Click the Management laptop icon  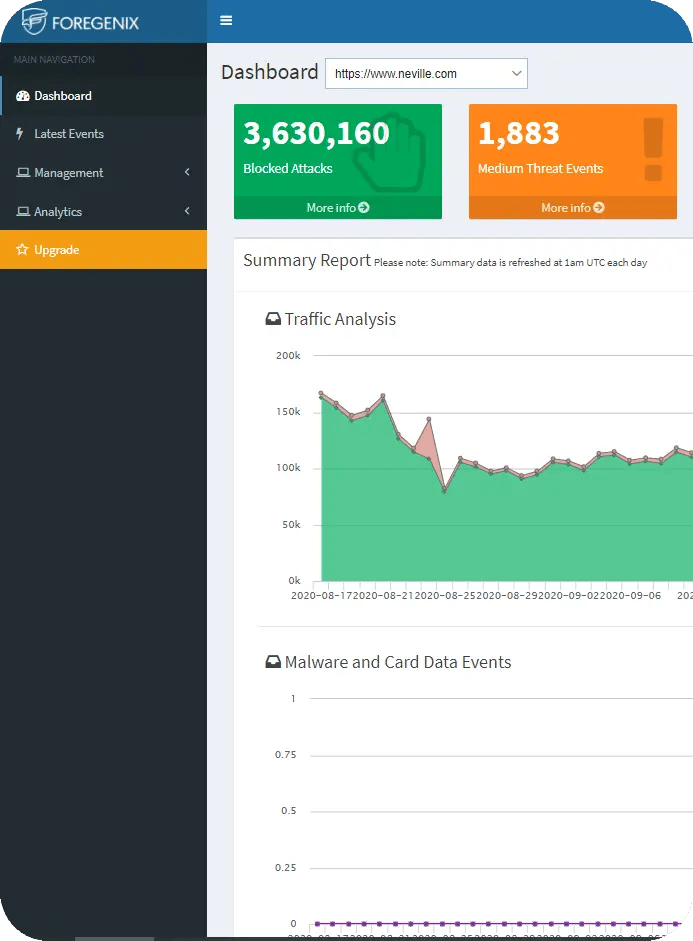coord(23,173)
